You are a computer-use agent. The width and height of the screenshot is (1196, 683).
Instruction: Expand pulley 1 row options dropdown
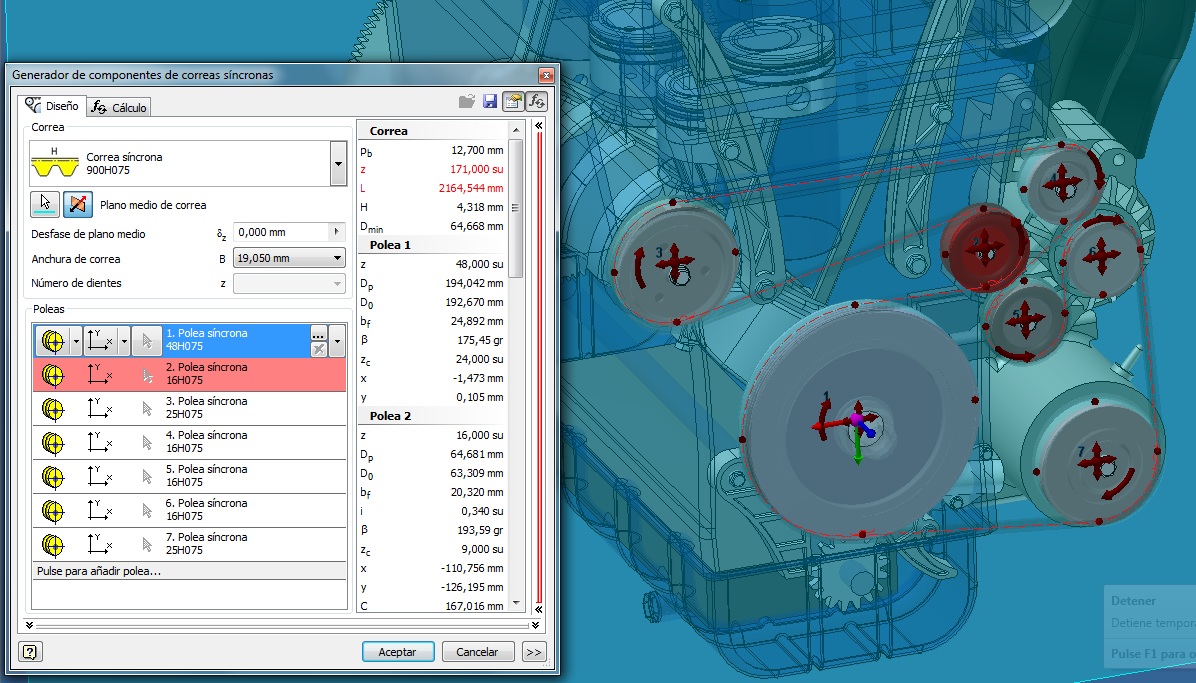tap(337, 341)
